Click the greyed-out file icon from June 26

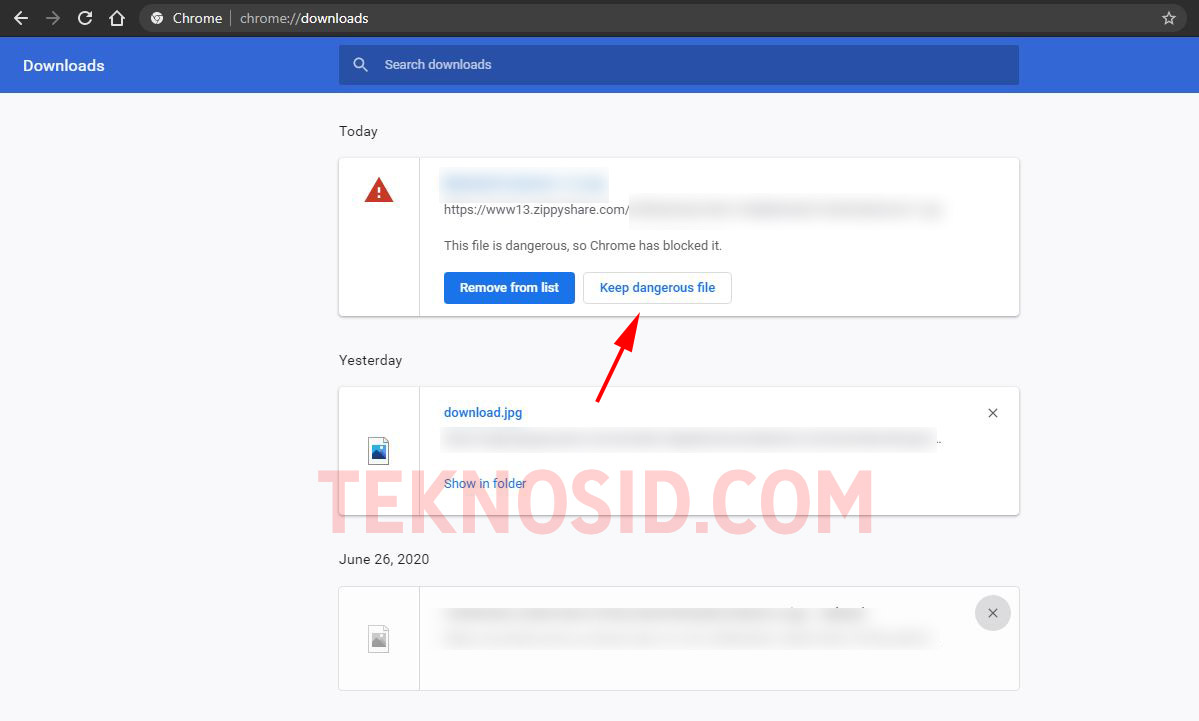[379, 638]
